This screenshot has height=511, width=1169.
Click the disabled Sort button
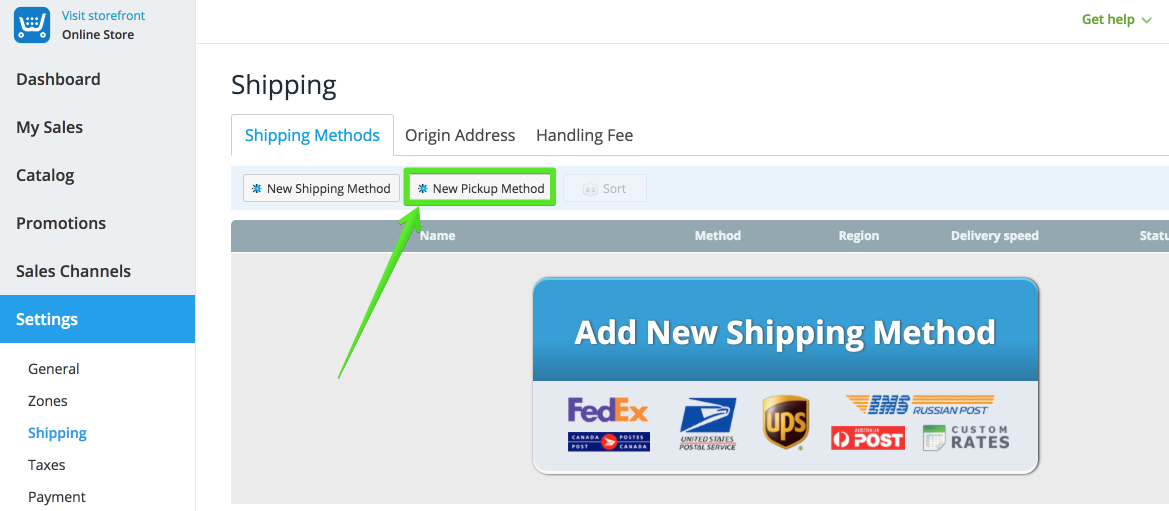(605, 189)
